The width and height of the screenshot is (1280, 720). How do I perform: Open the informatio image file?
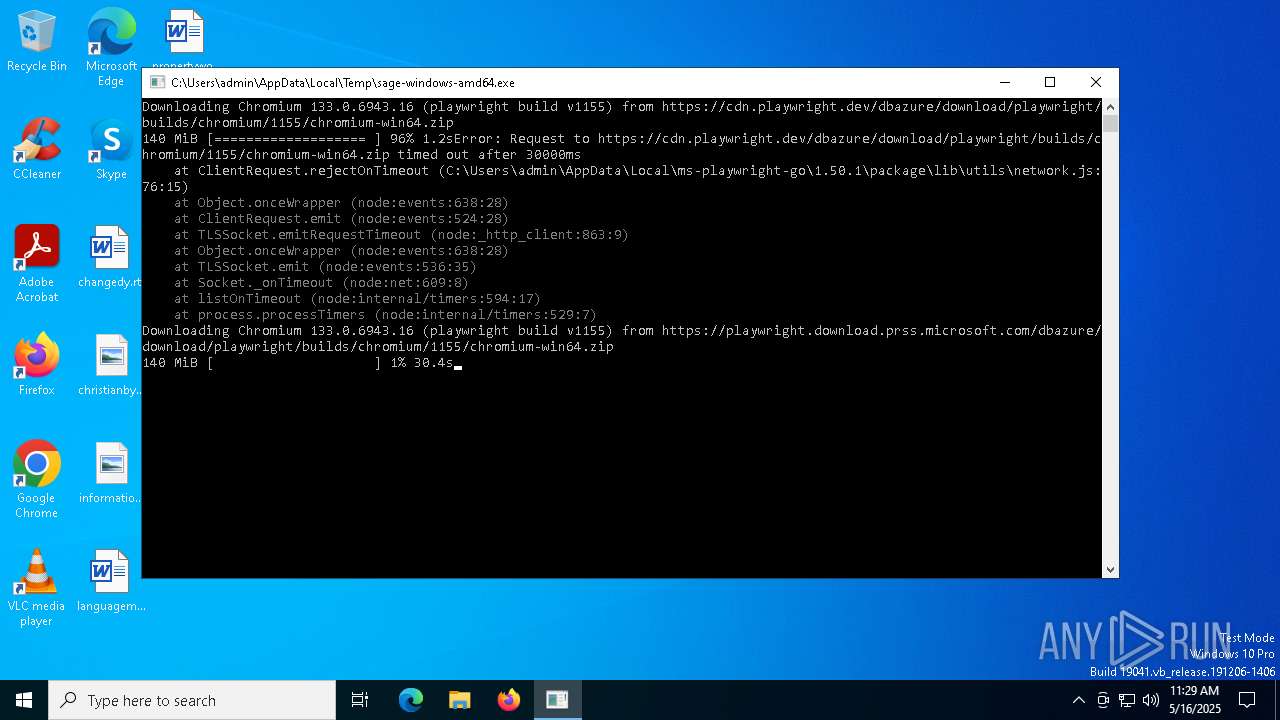coord(110,473)
